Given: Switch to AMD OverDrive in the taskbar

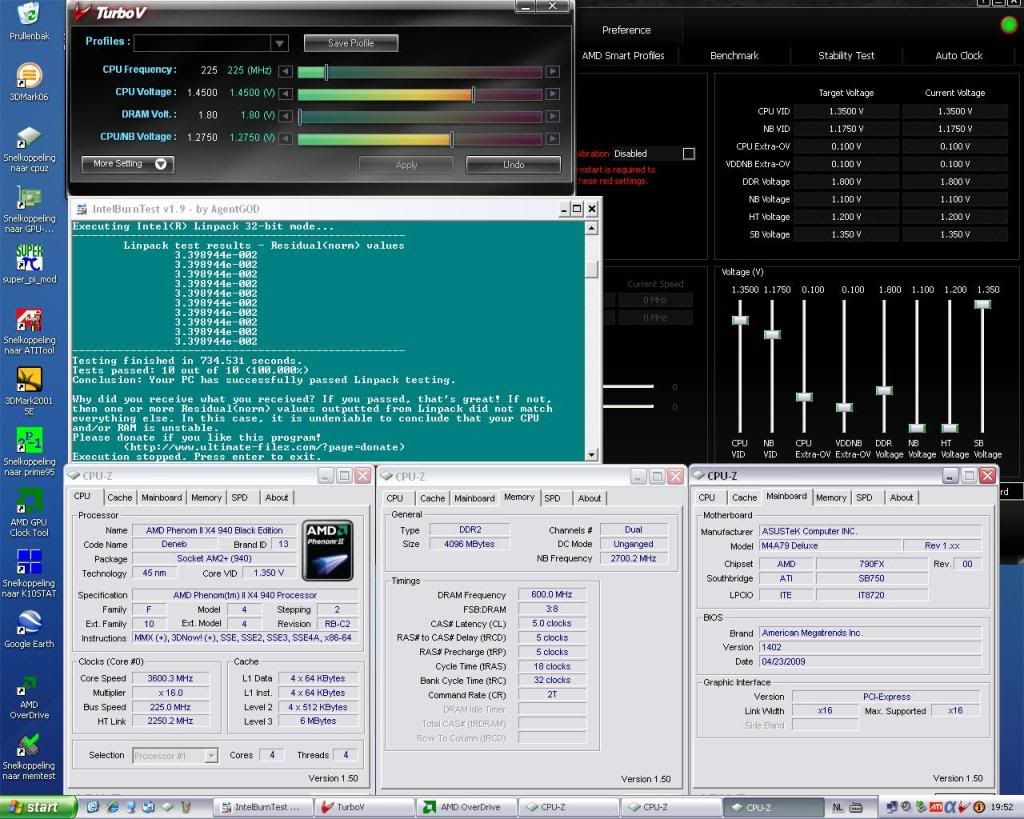Looking at the screenshot, I should coord(468,807).
